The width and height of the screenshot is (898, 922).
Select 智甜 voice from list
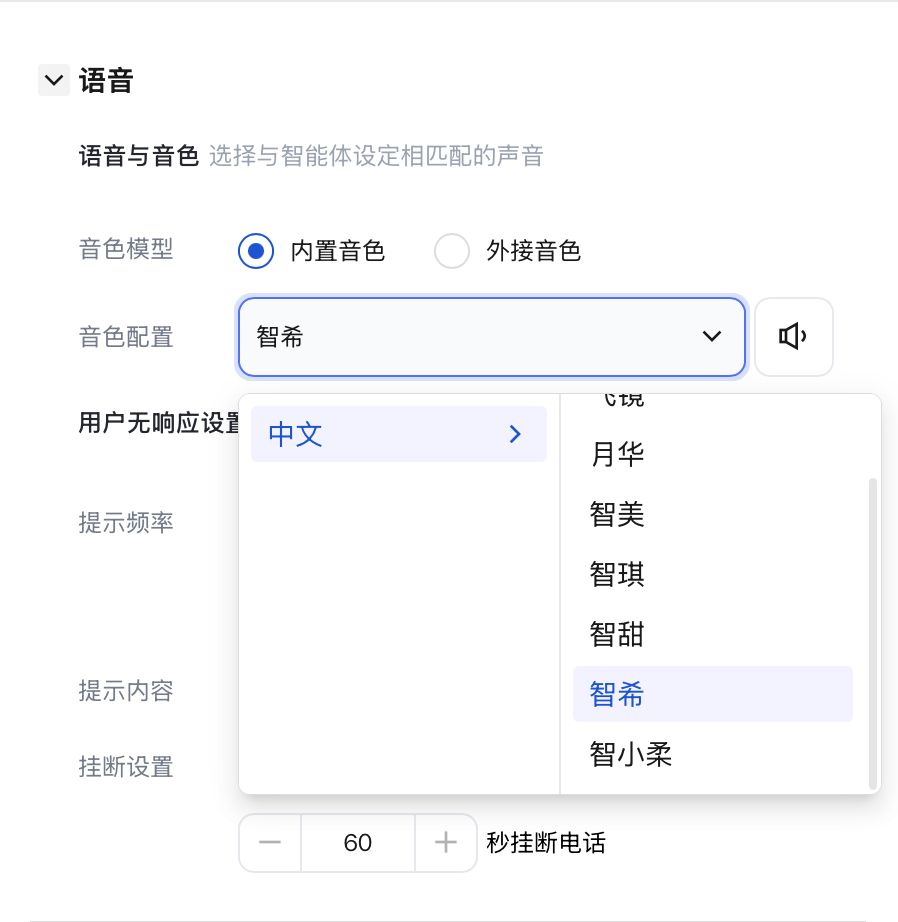point(617,634)
